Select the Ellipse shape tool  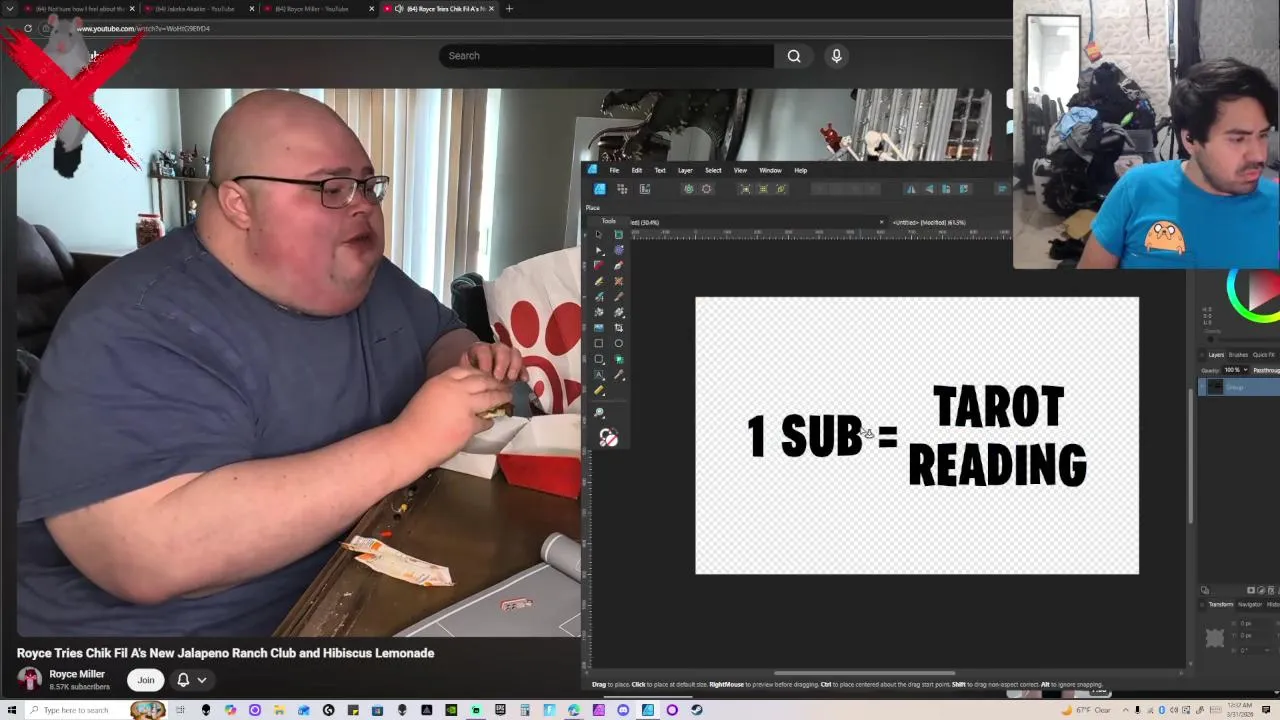click(618, 343)
